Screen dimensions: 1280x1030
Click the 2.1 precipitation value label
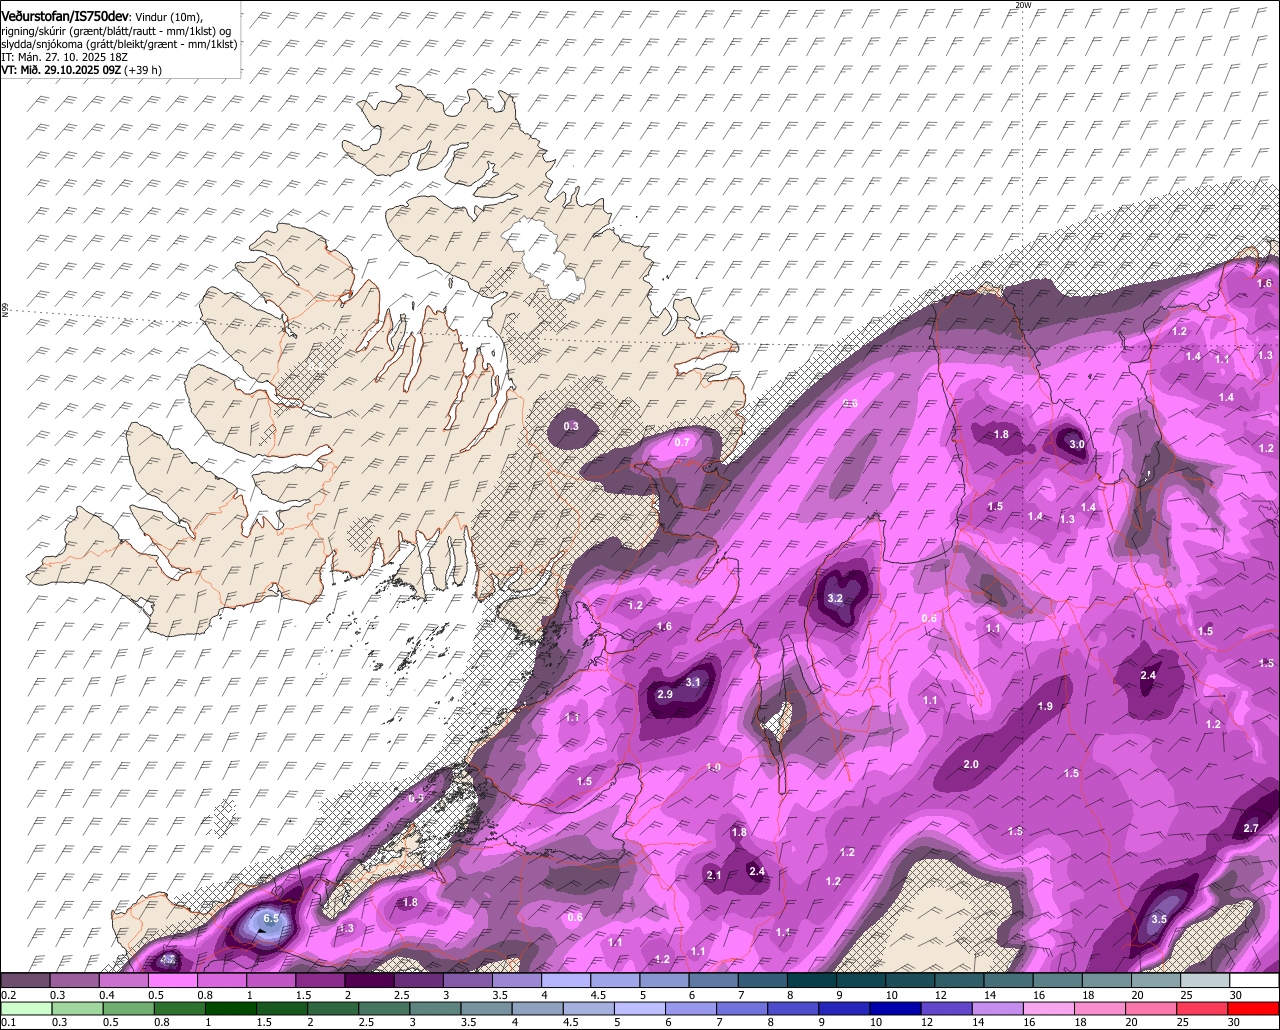tap(714, 875)
